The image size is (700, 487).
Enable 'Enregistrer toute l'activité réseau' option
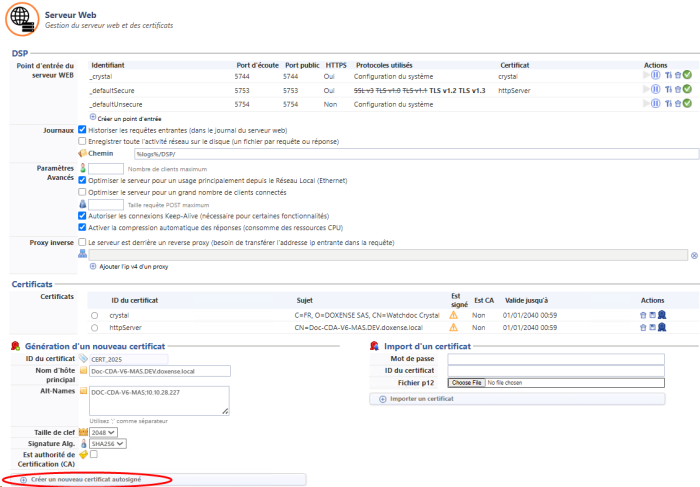tap(82, 141)
